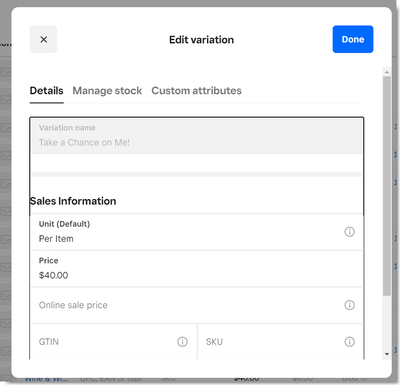Open the Unit (Default) Per Item field
This screenshot has height=385, width=400.
[x=196, y=232]
